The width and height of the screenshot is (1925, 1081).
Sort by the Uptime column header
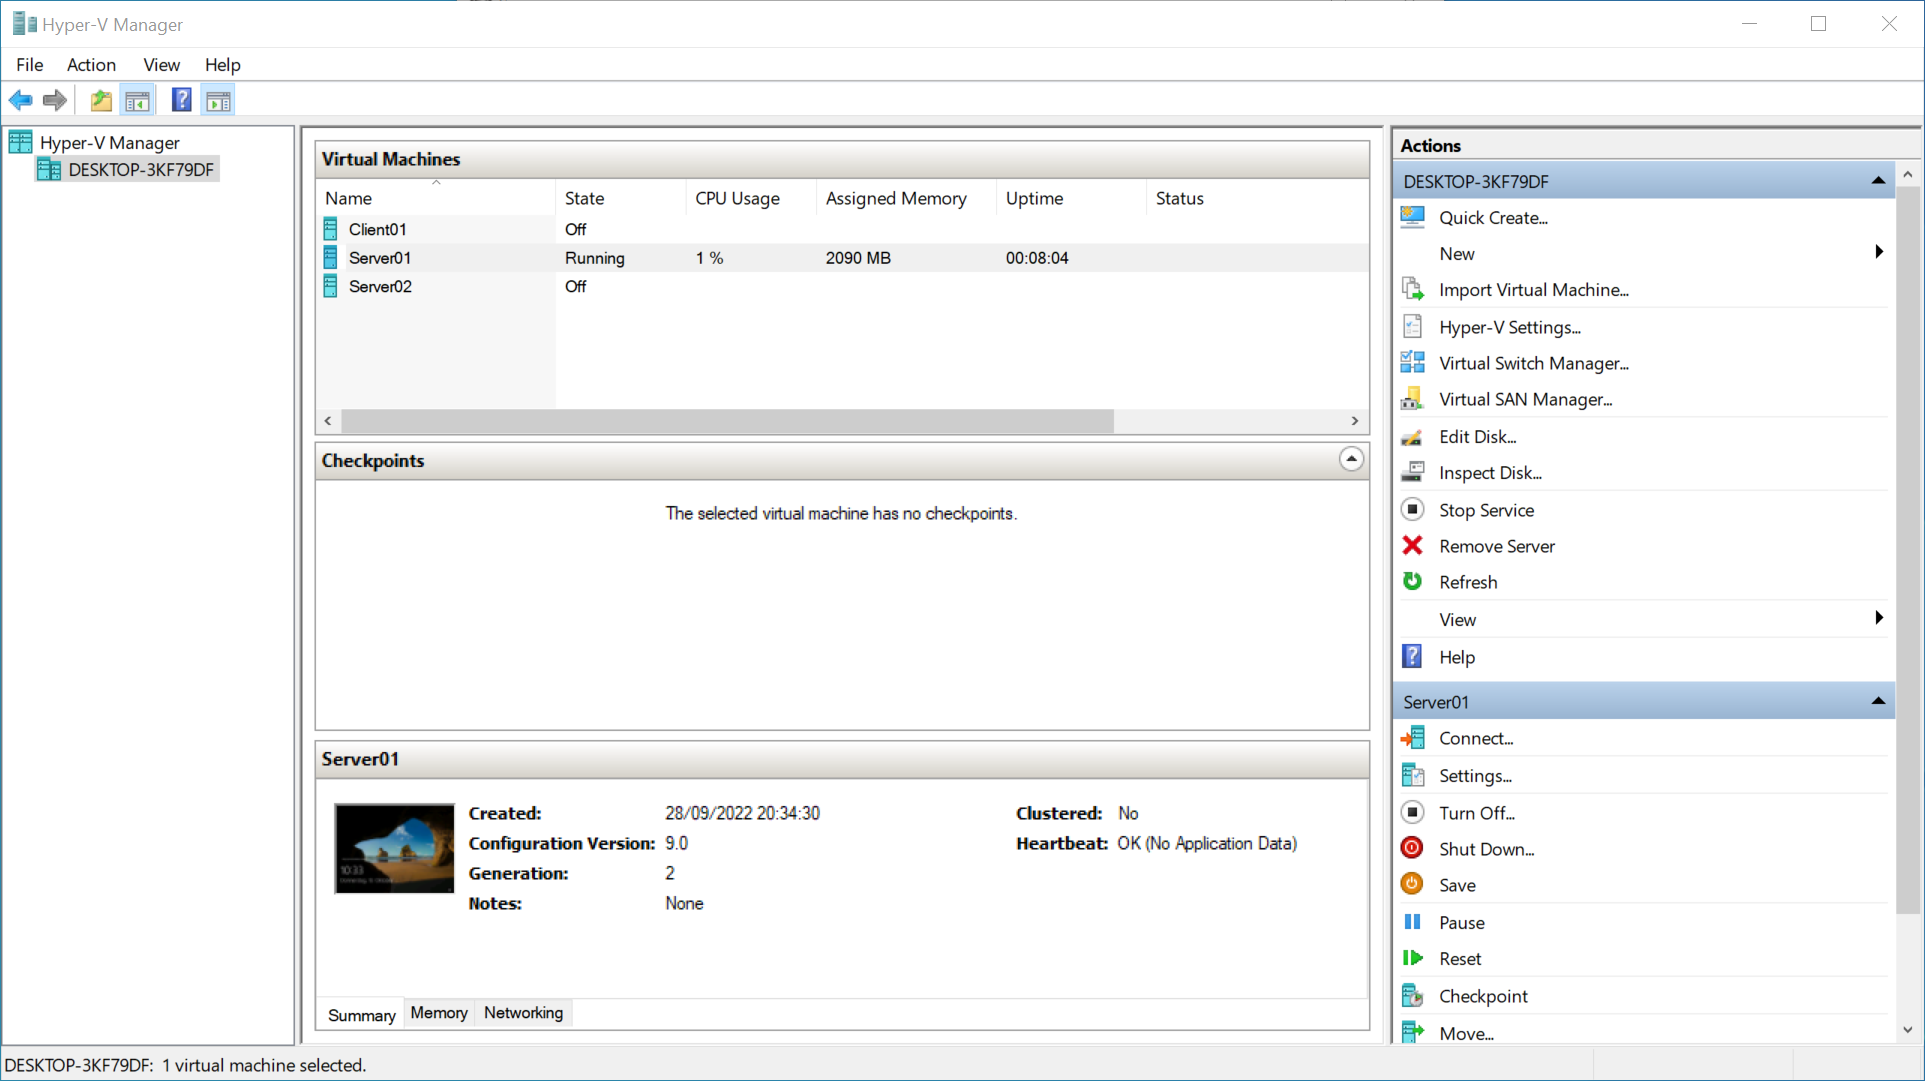1071,198
